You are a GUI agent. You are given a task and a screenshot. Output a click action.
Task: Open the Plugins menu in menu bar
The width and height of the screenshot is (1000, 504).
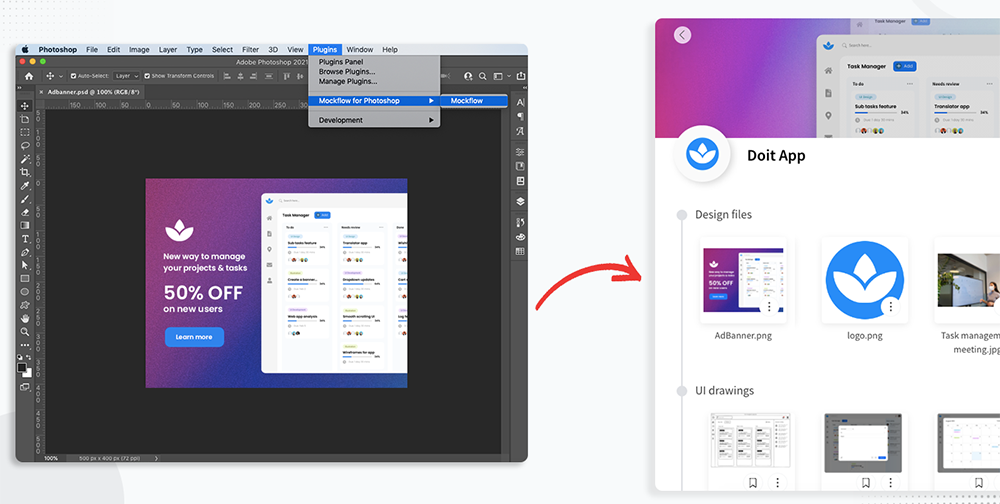325,49
